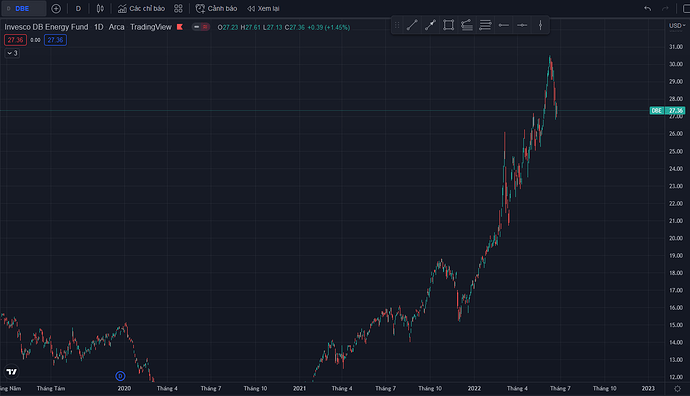Create an alert with Cảnh báo
This screenshot has width=690, height=396.
(x=217, y=8)
